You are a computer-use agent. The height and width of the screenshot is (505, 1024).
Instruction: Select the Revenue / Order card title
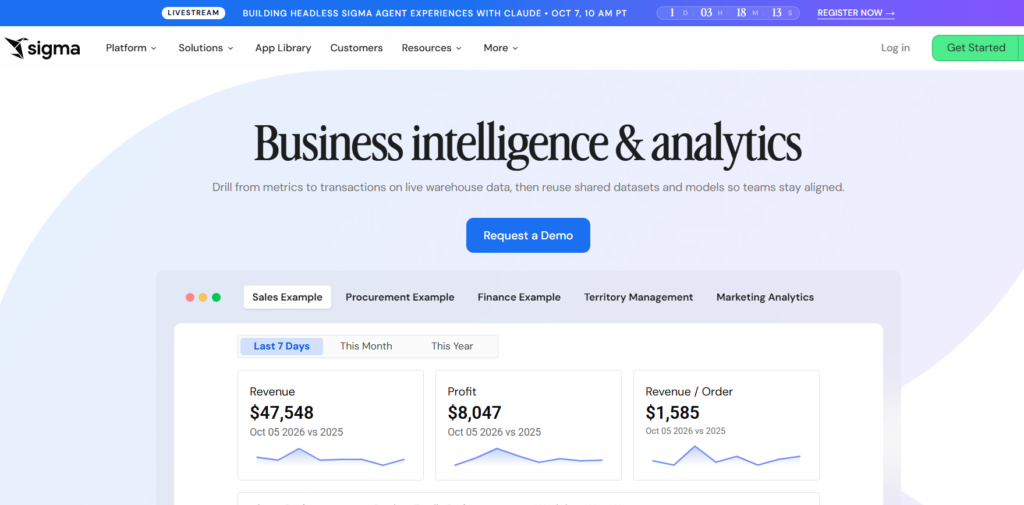pyautogui.click(x=689, y=392)
